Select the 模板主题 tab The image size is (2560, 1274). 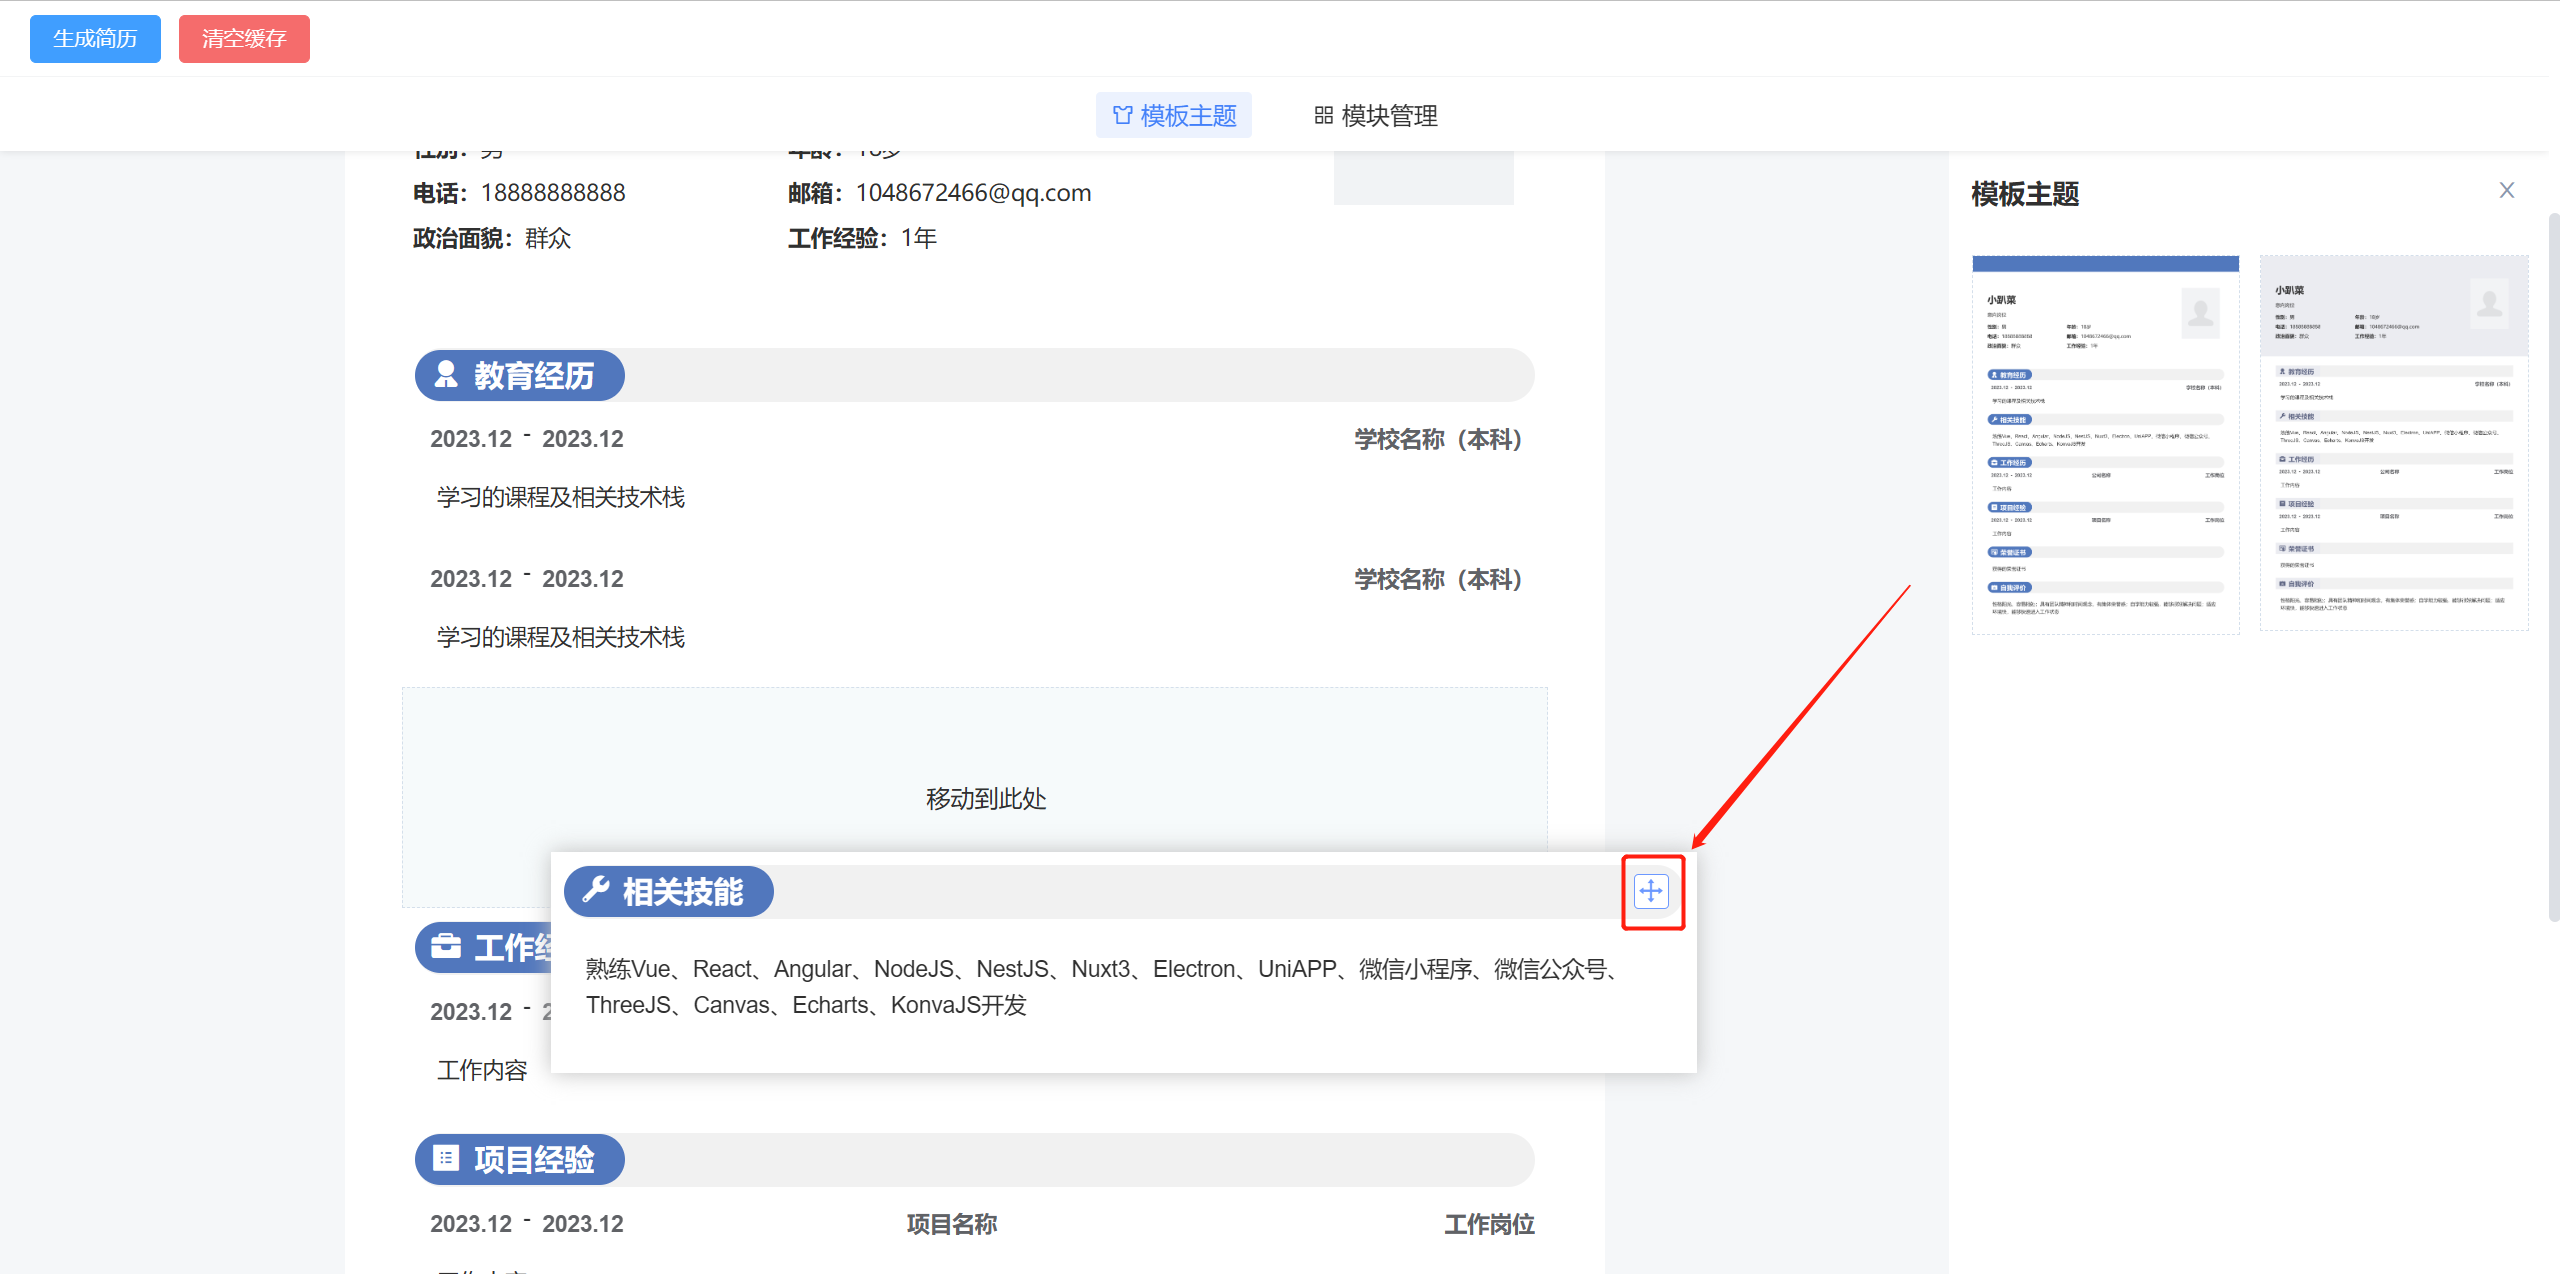click(1174, 115)
